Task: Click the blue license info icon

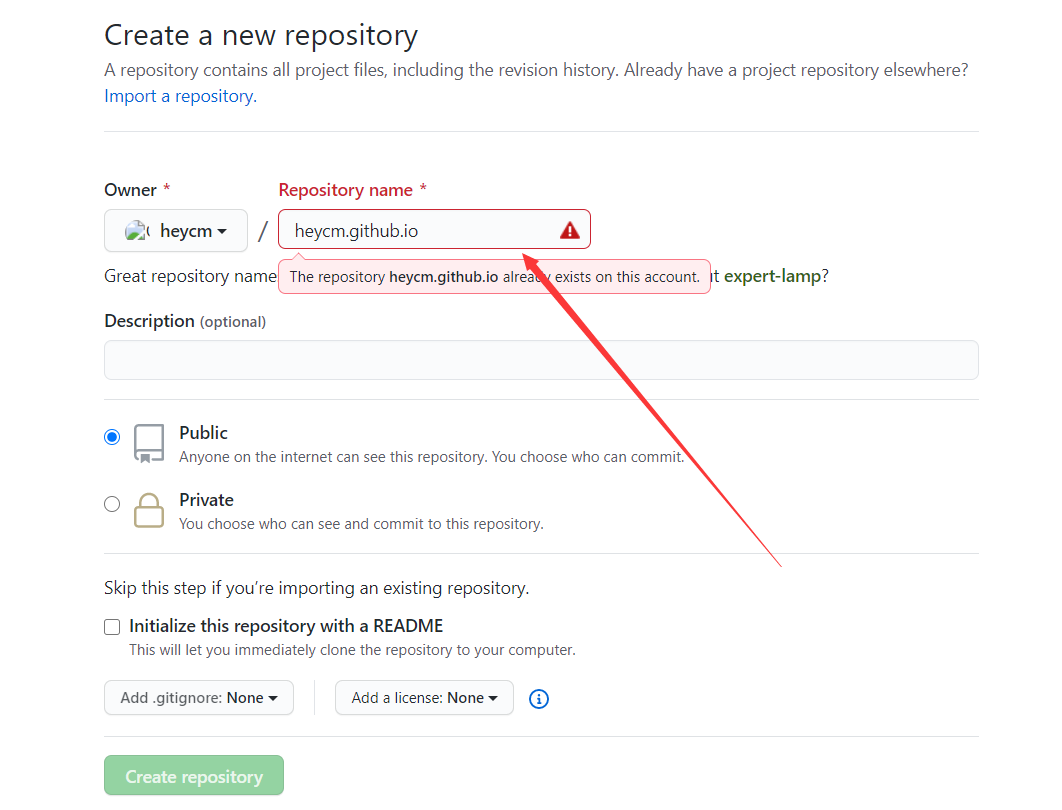Action: [x=539, y=699]
